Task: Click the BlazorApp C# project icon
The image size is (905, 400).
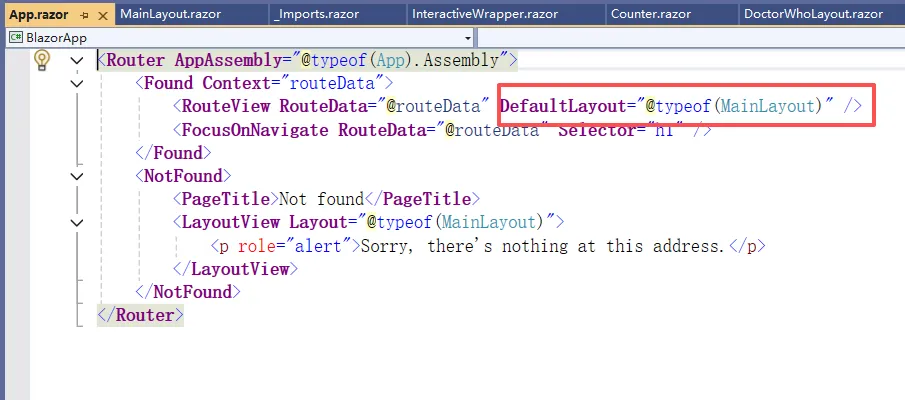Action: click(x=16, y=38)
